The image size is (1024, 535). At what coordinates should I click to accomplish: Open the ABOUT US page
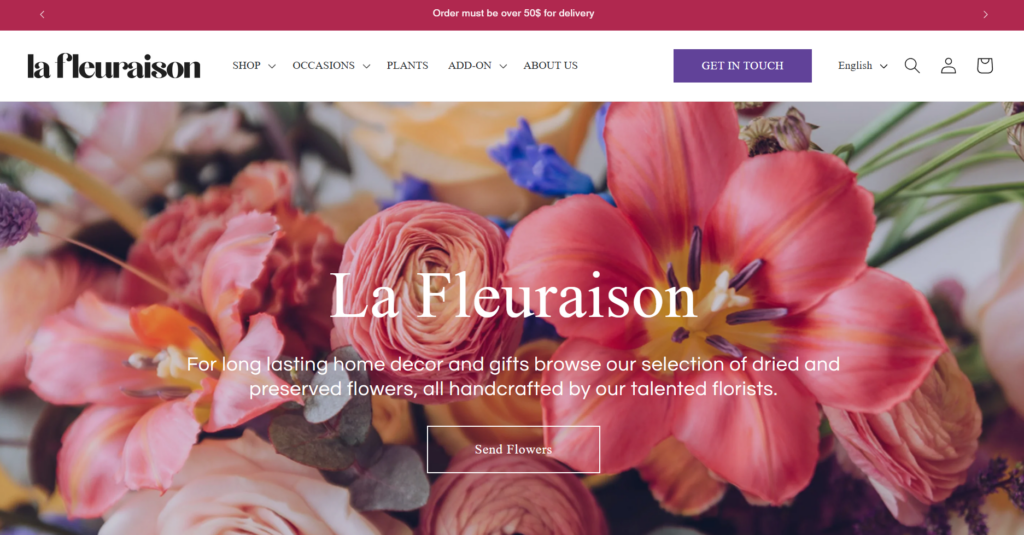click(x=551, y=65)
